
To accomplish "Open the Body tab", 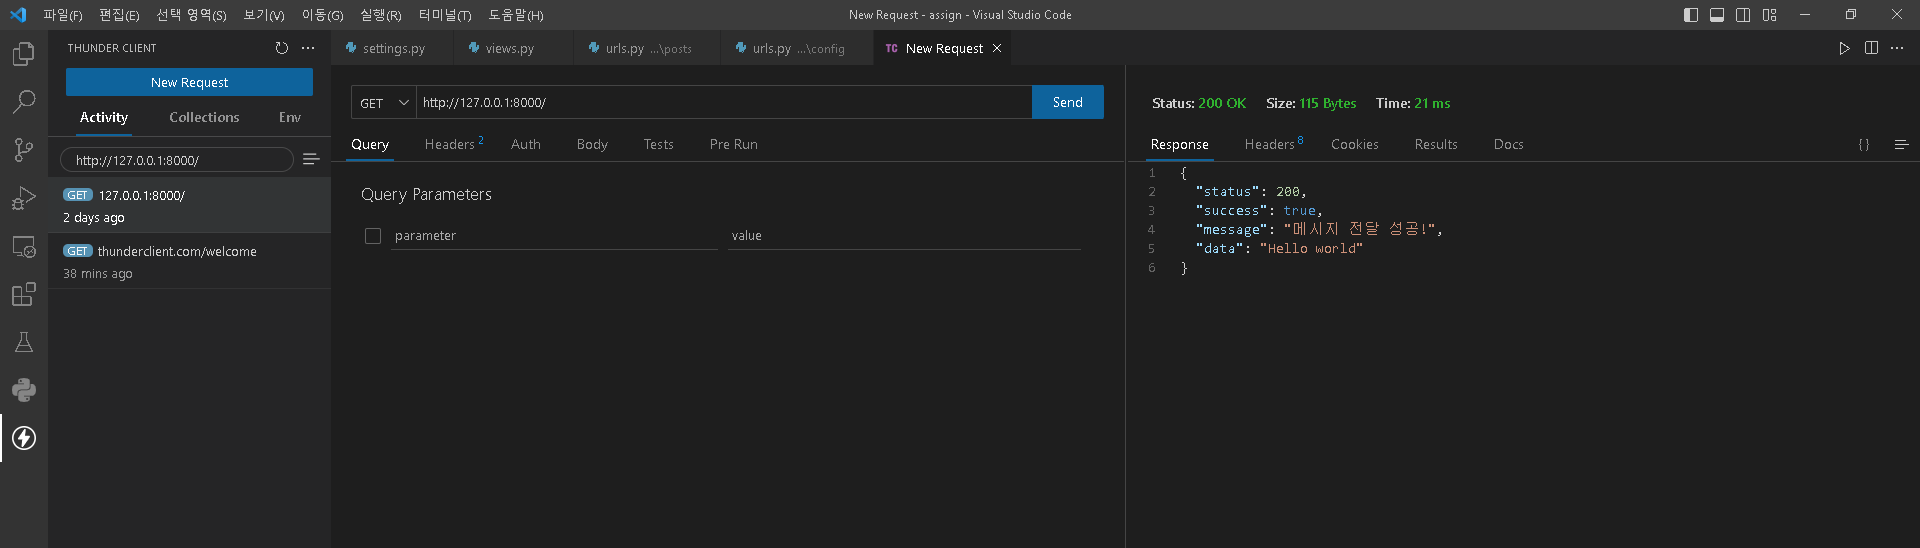I will (x=592, y=145).
